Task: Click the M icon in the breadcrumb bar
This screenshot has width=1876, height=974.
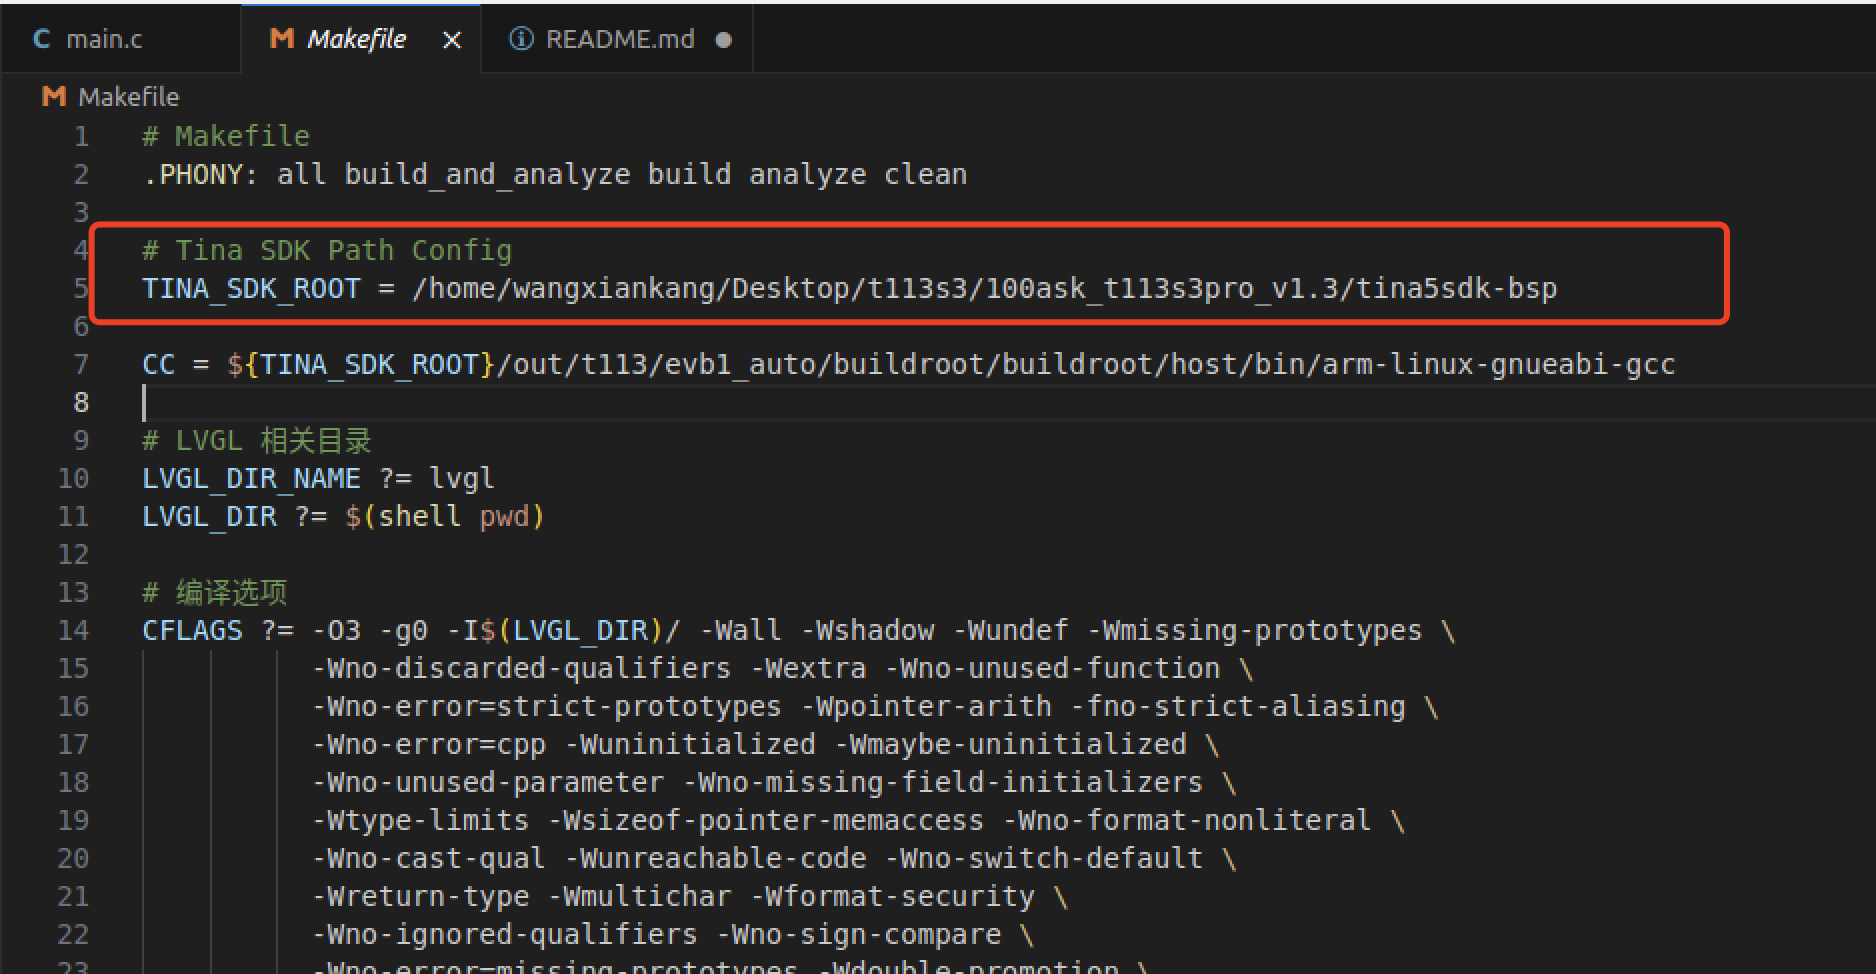Action: 54,97
